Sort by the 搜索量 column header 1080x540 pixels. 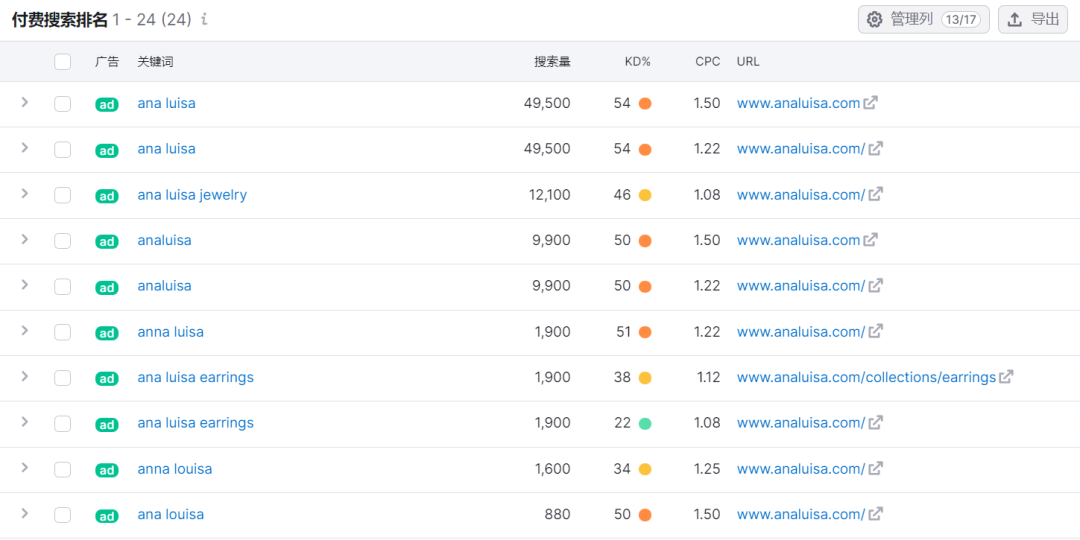pyautogui.click(x=552, y=62)
